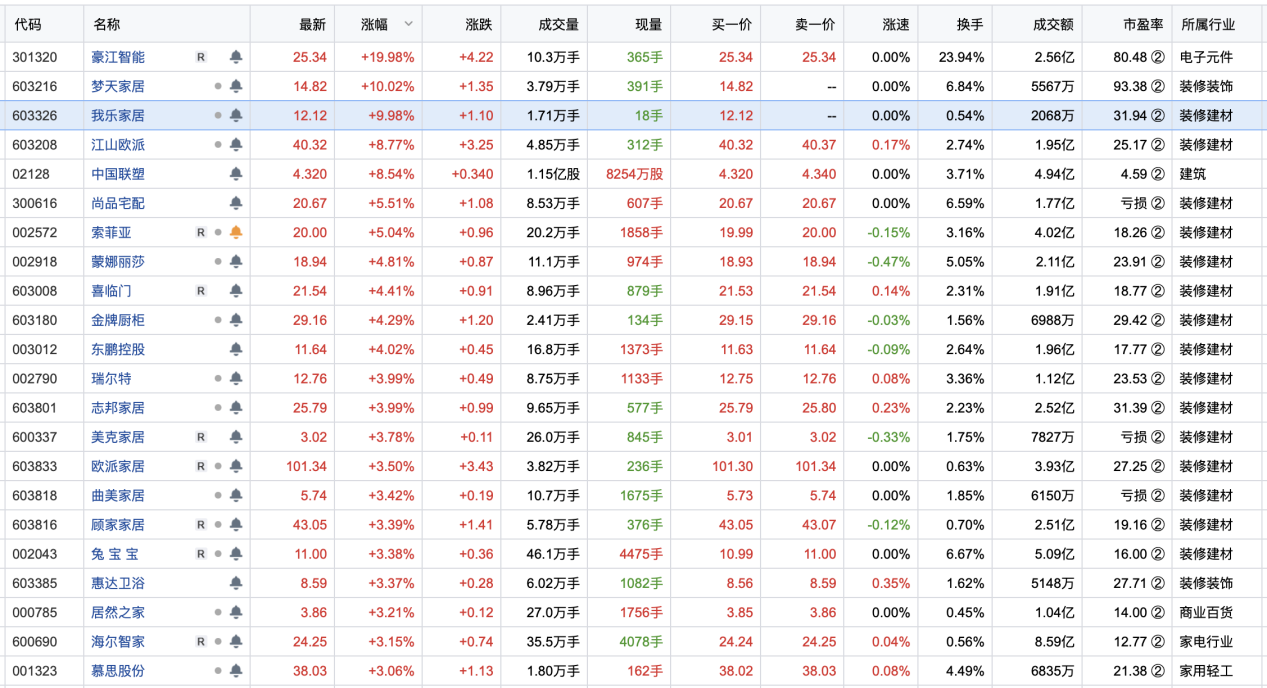The image size is (1267, 688).
Task: Click the bell icon for 东鹏控股
Action: point(236,349)
